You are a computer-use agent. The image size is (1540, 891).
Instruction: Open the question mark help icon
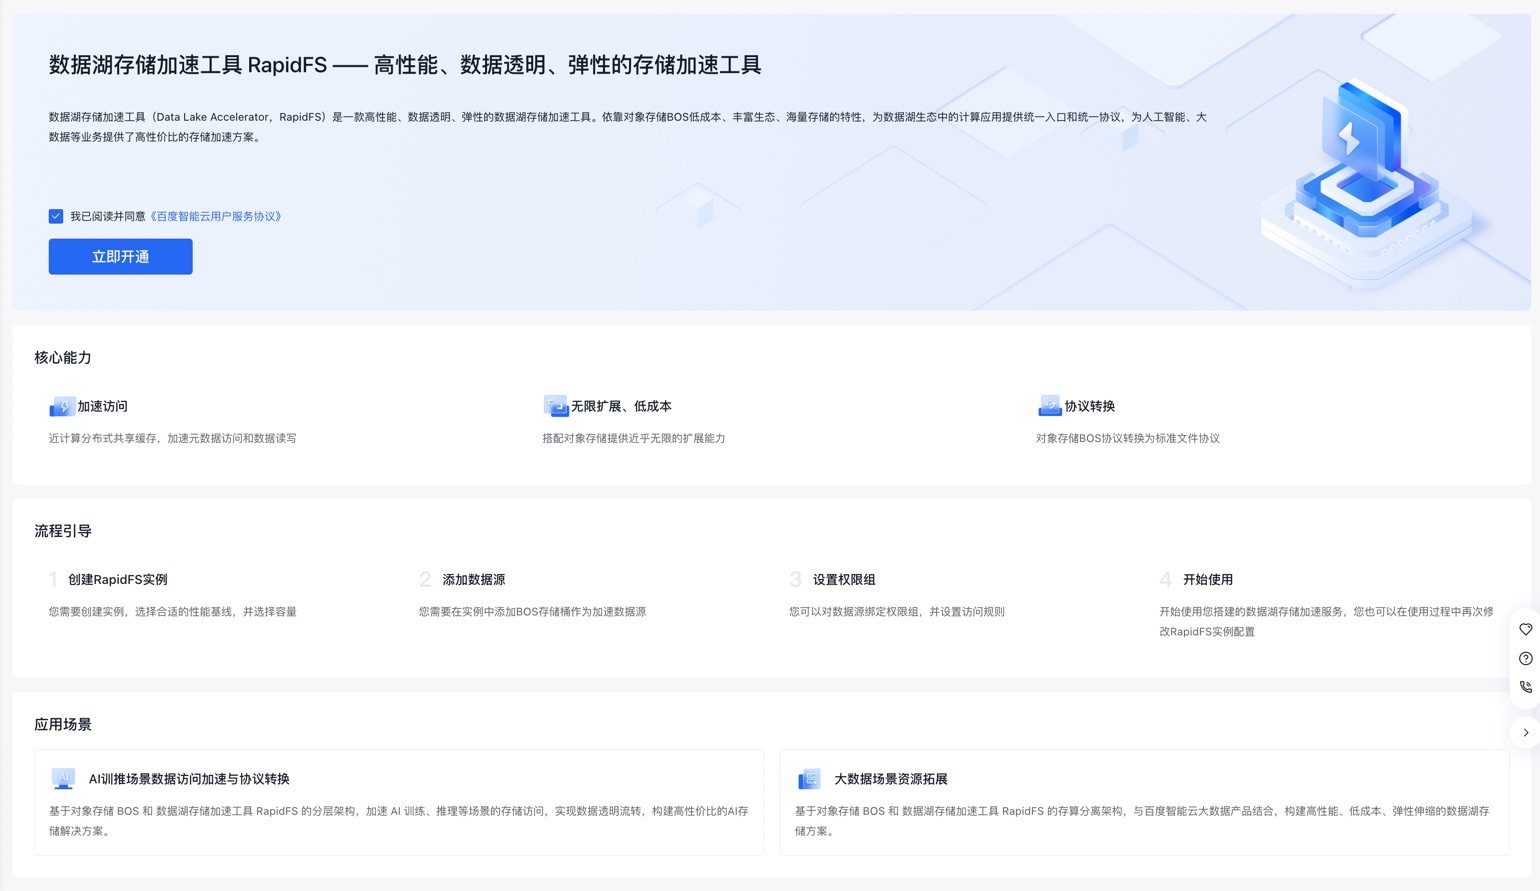[x=1525, y=658]
